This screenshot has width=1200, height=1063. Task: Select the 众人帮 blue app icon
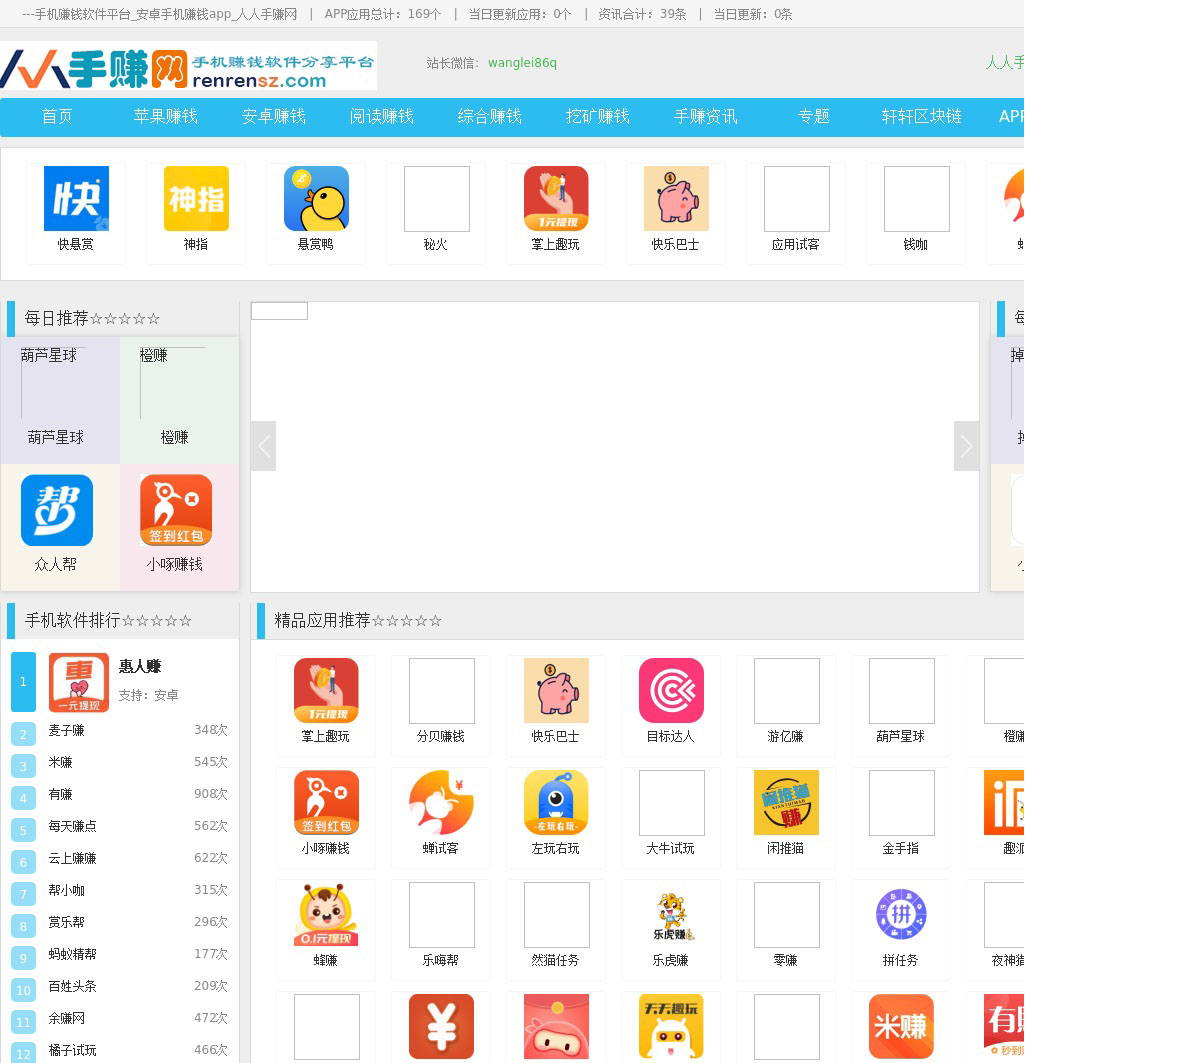tap(57, 511)
